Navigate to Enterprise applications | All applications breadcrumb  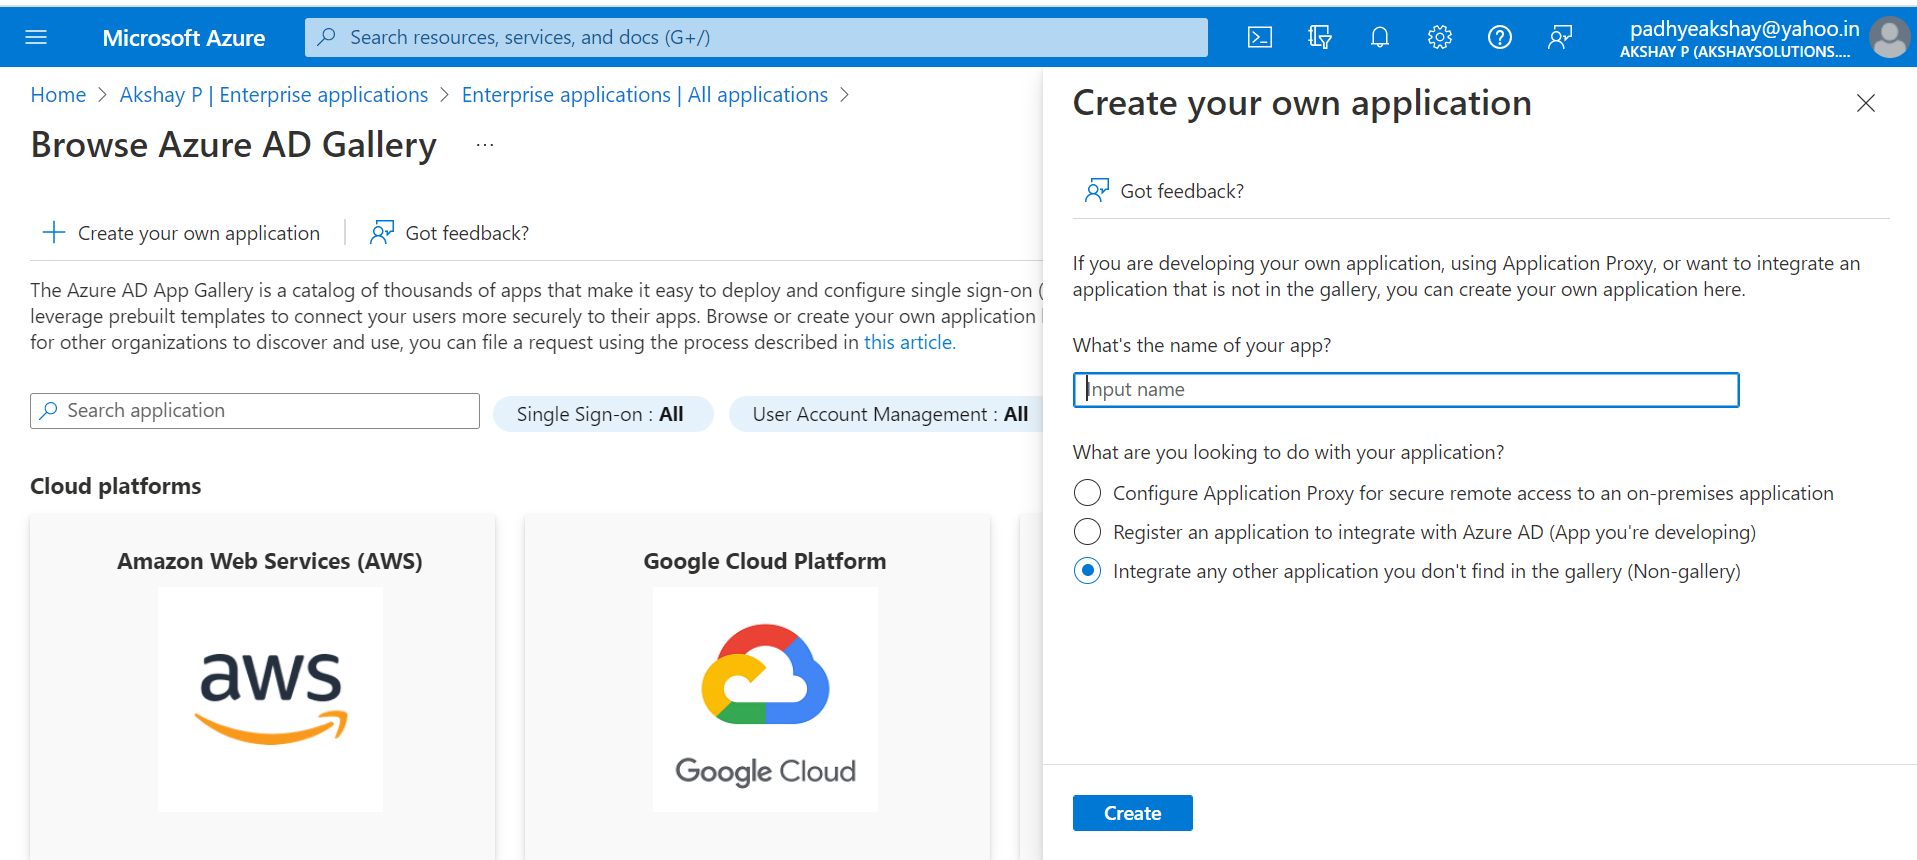[644, 95]
